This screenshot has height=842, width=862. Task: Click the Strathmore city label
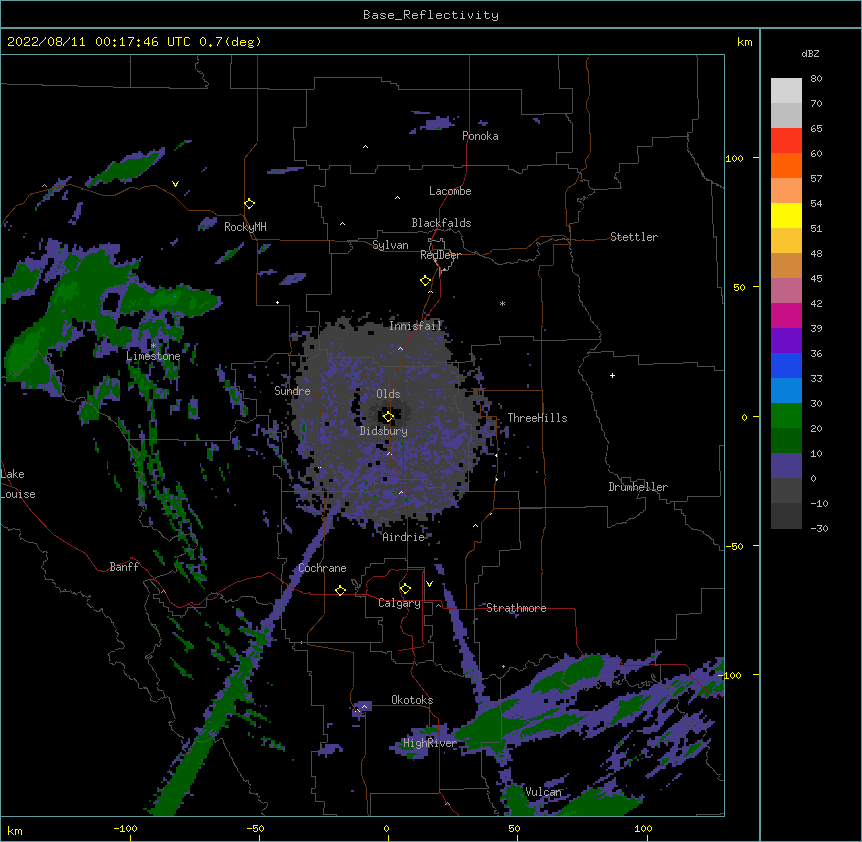pos(516,608)
